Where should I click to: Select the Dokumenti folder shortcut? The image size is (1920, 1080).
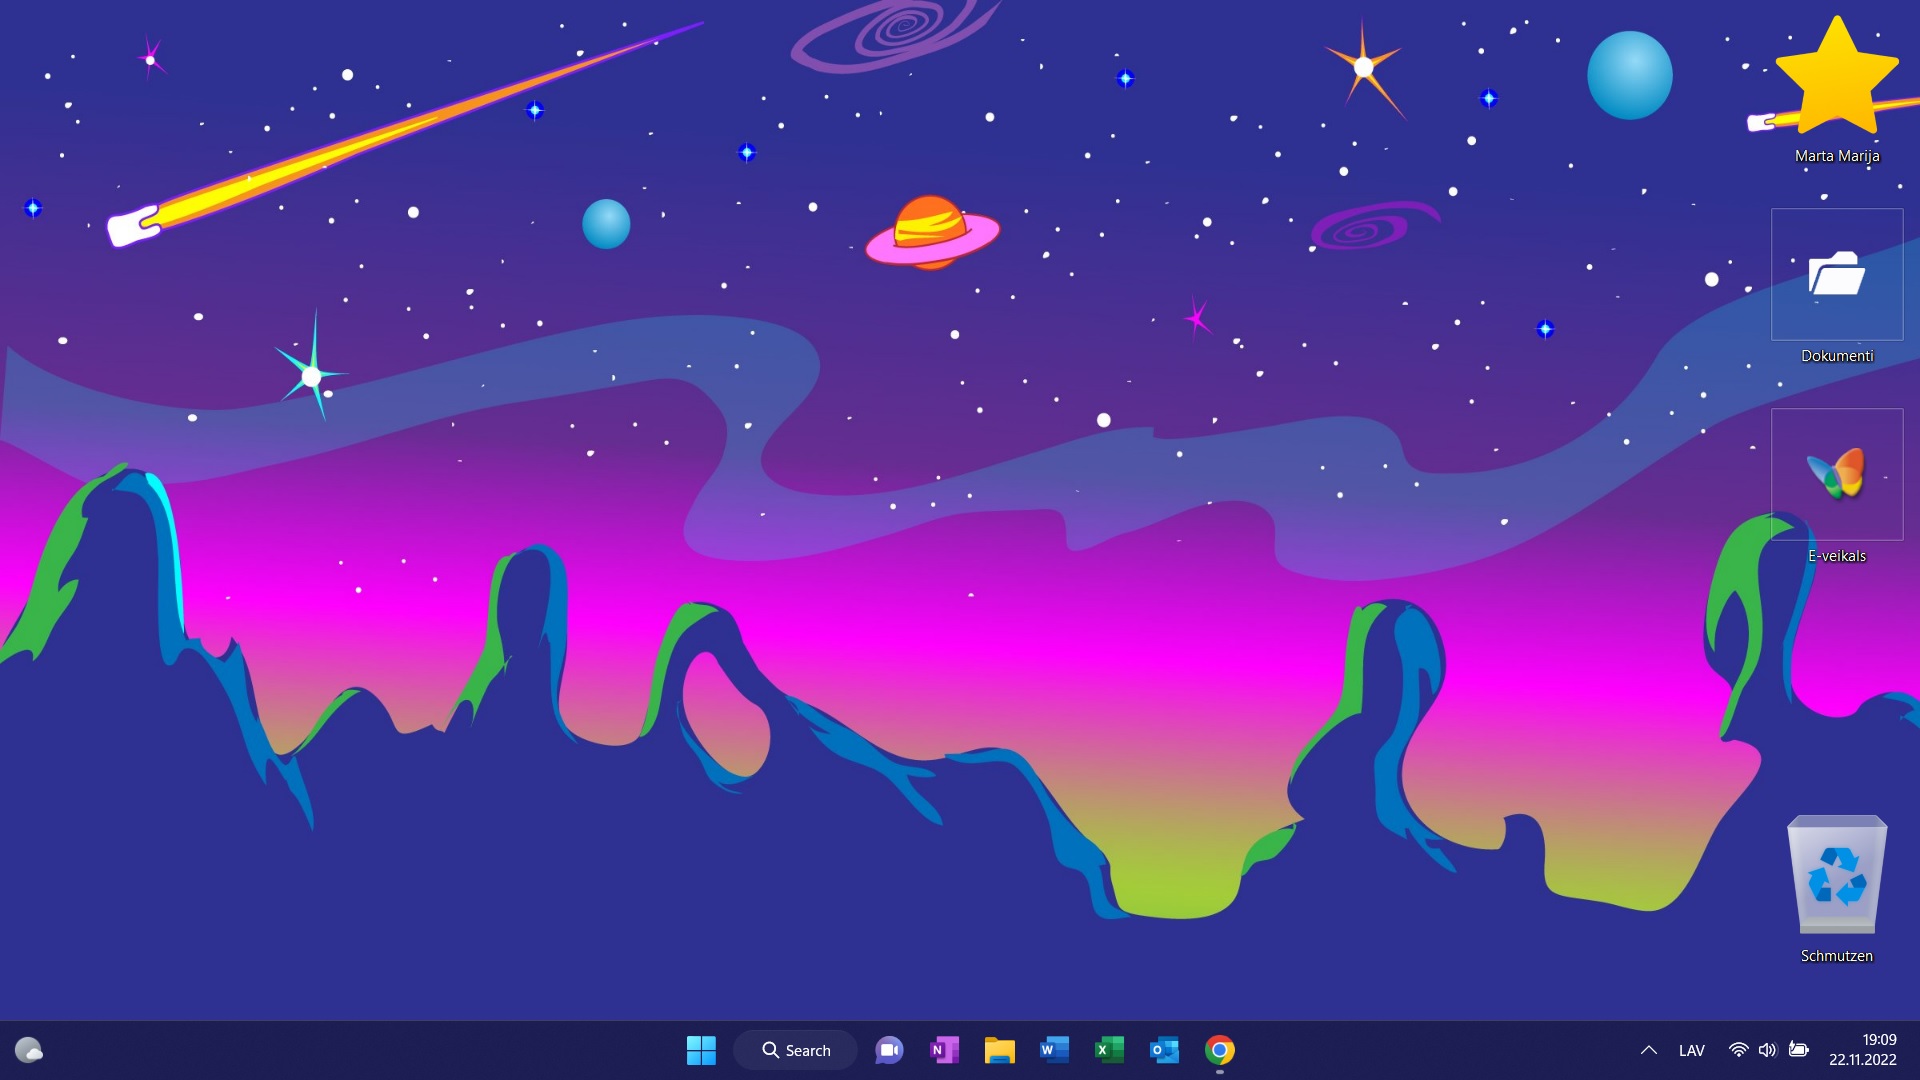point(1837,275)
